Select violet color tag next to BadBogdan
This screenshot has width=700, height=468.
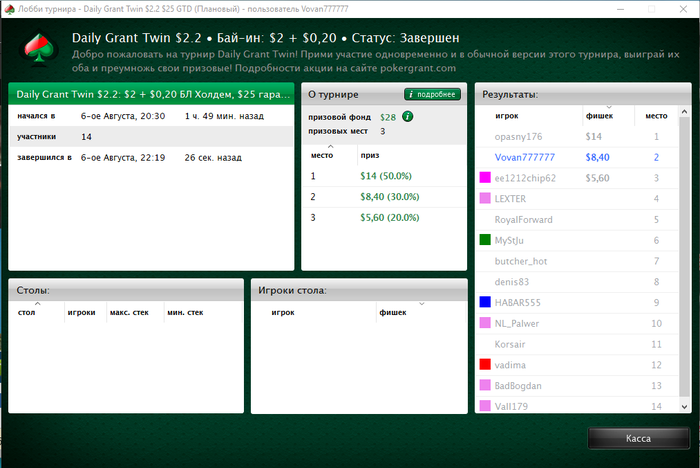pyautogui.click(x=485, y=385)
